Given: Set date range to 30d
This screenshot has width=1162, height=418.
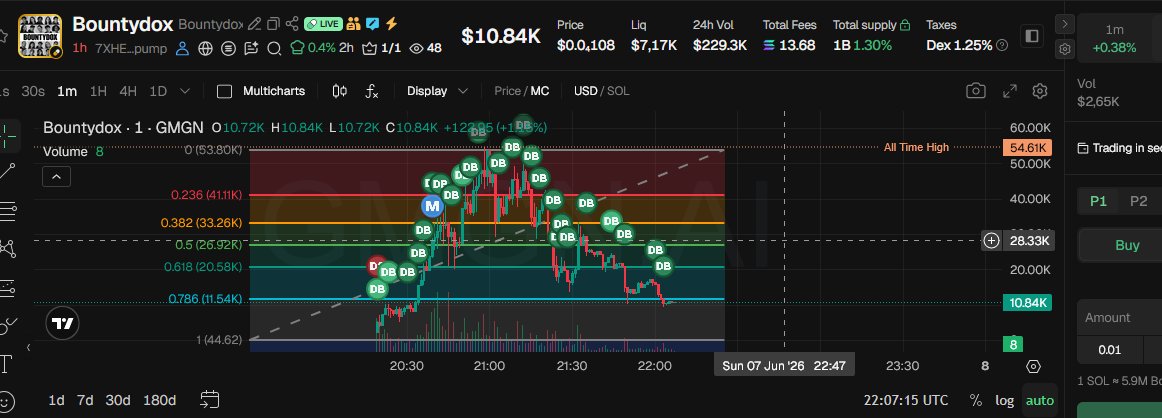Looking at the screenshot, I should (x=118, y=400).
